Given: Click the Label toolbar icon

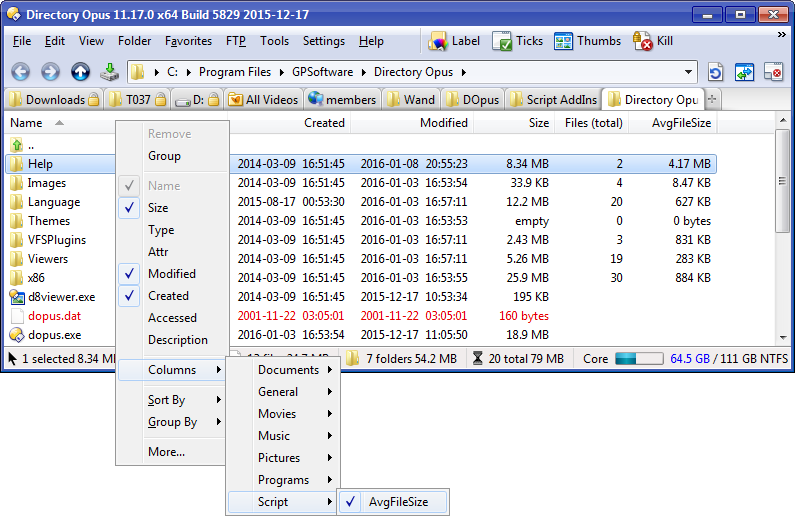Looking at the screenshot, I should coord(438,42).
